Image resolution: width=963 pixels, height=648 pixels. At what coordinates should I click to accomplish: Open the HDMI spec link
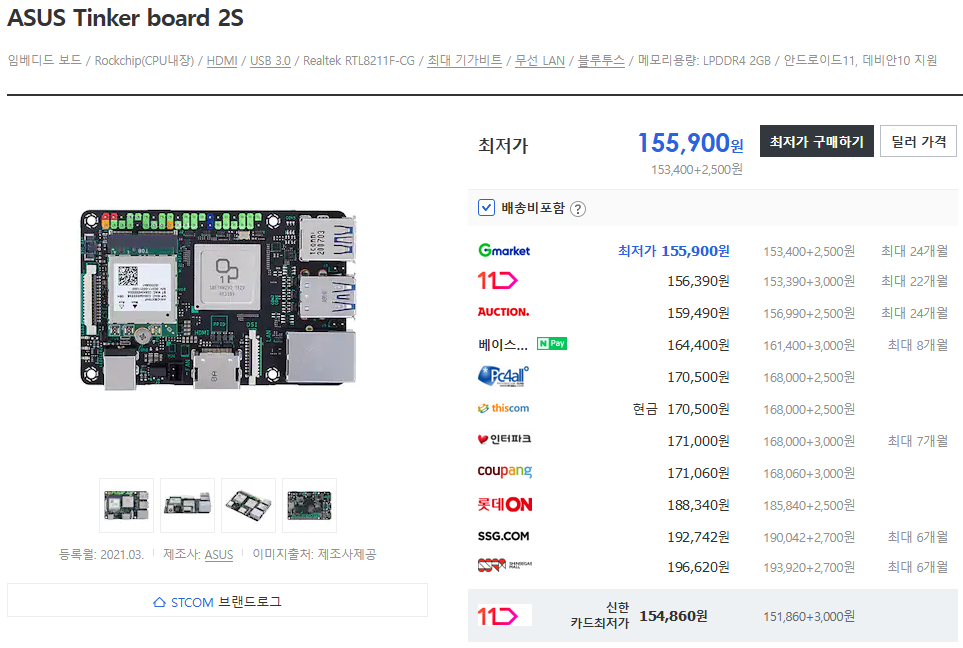click(x=222, y=61)
